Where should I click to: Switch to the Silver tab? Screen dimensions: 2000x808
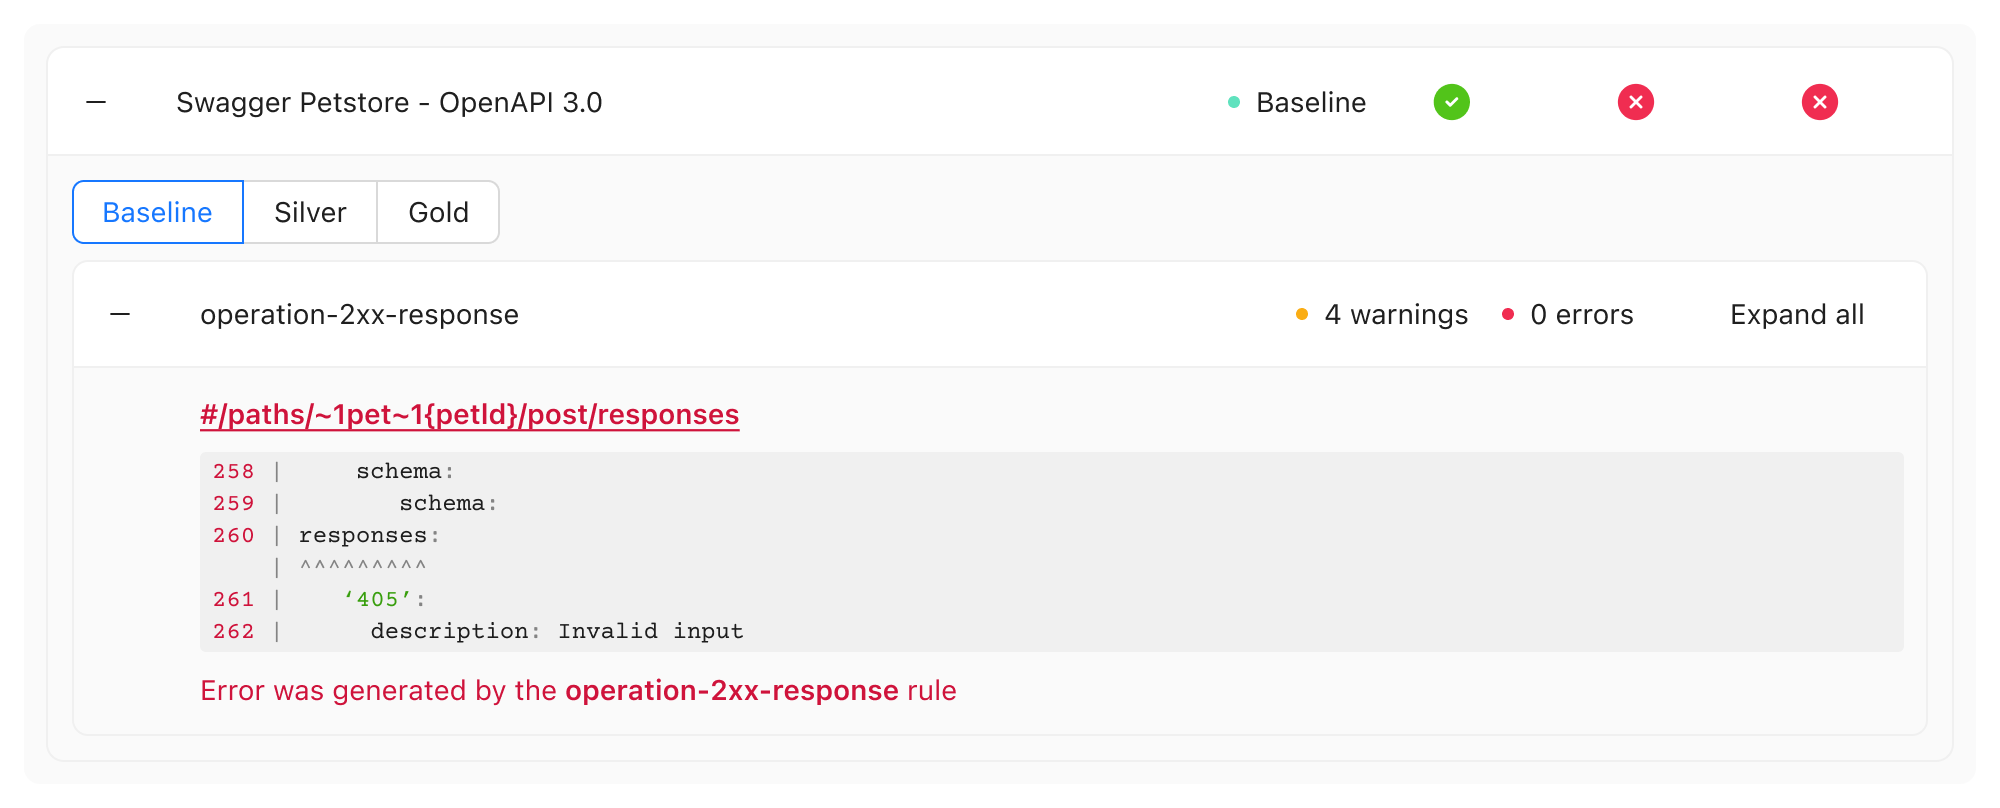(x=310, y=212)
